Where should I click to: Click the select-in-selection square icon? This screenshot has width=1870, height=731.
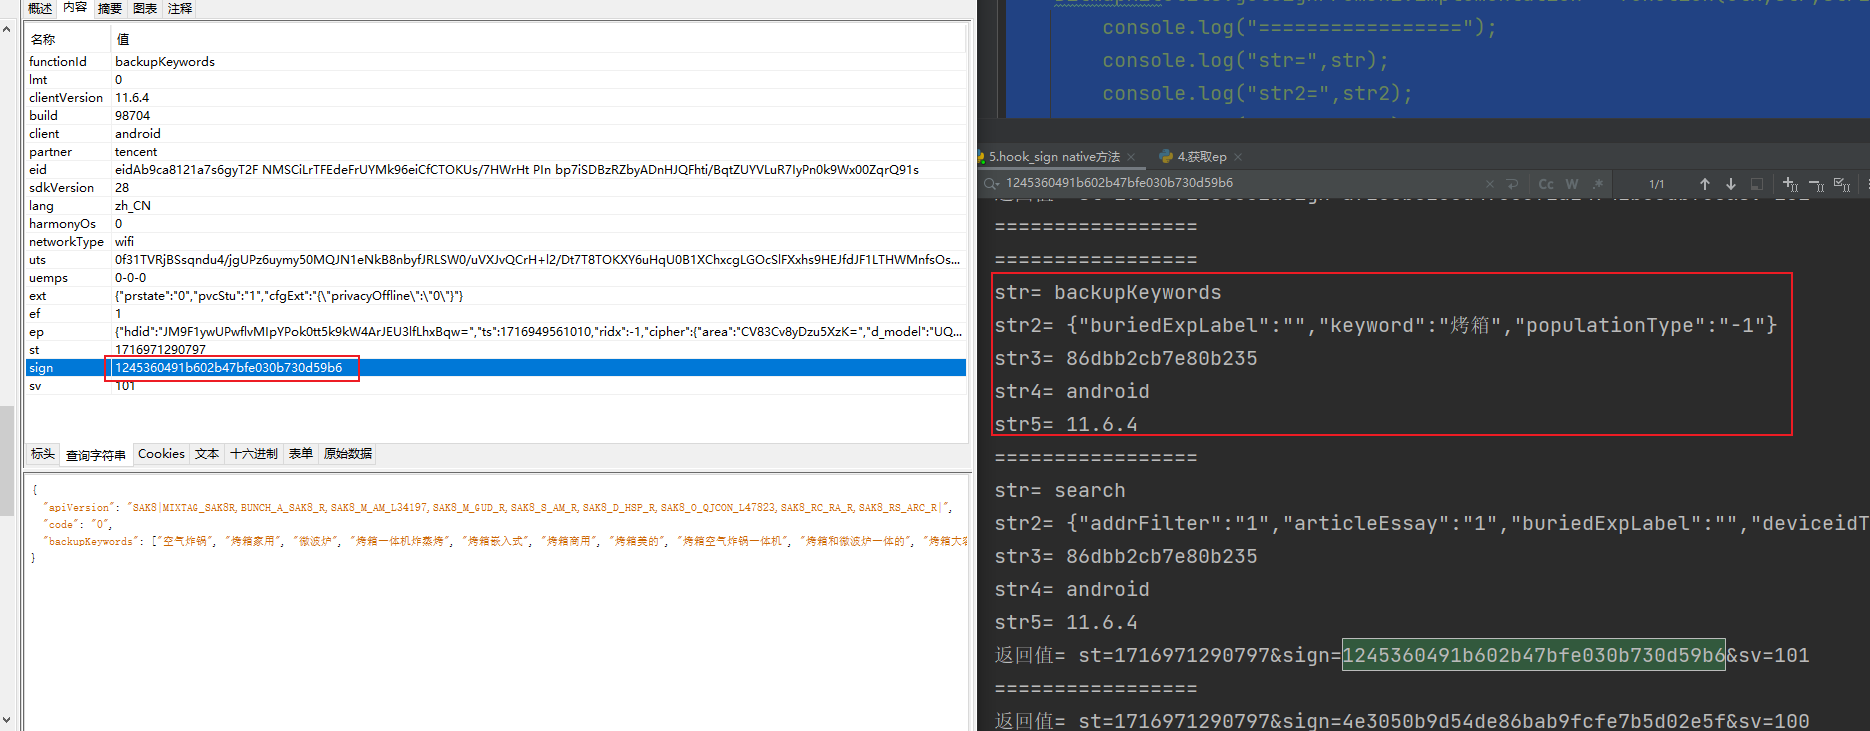tap(1757, 184)
